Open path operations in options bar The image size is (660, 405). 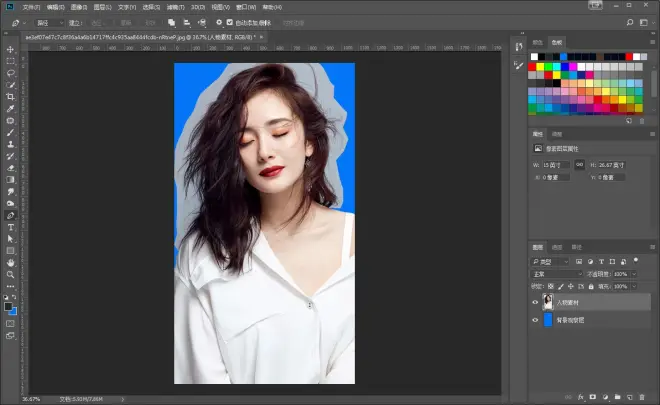(171, 23)
